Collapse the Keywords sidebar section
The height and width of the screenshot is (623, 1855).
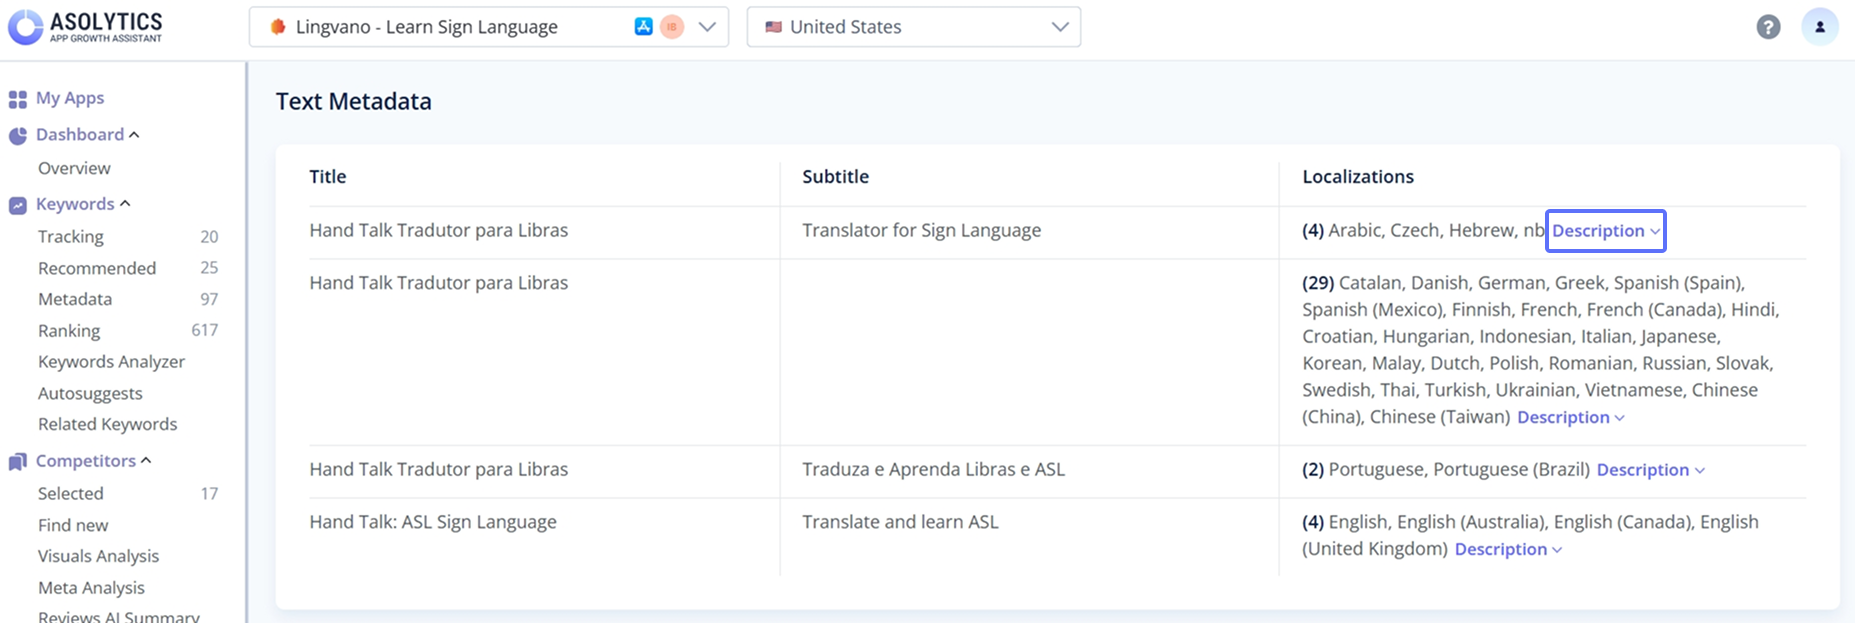(125, 204)
